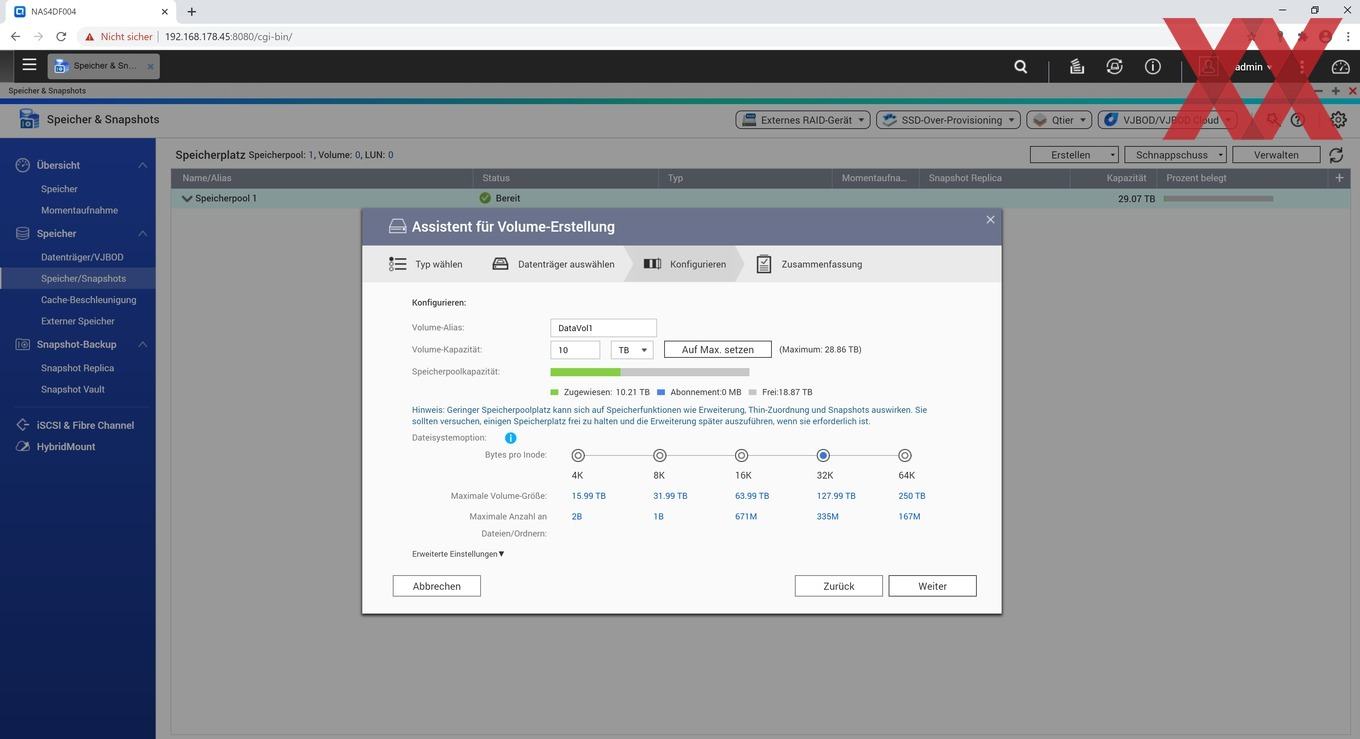Click the Storage & Snapshots app logo
The width and height of the screenshot is (1360, 739).
(29, 120)
